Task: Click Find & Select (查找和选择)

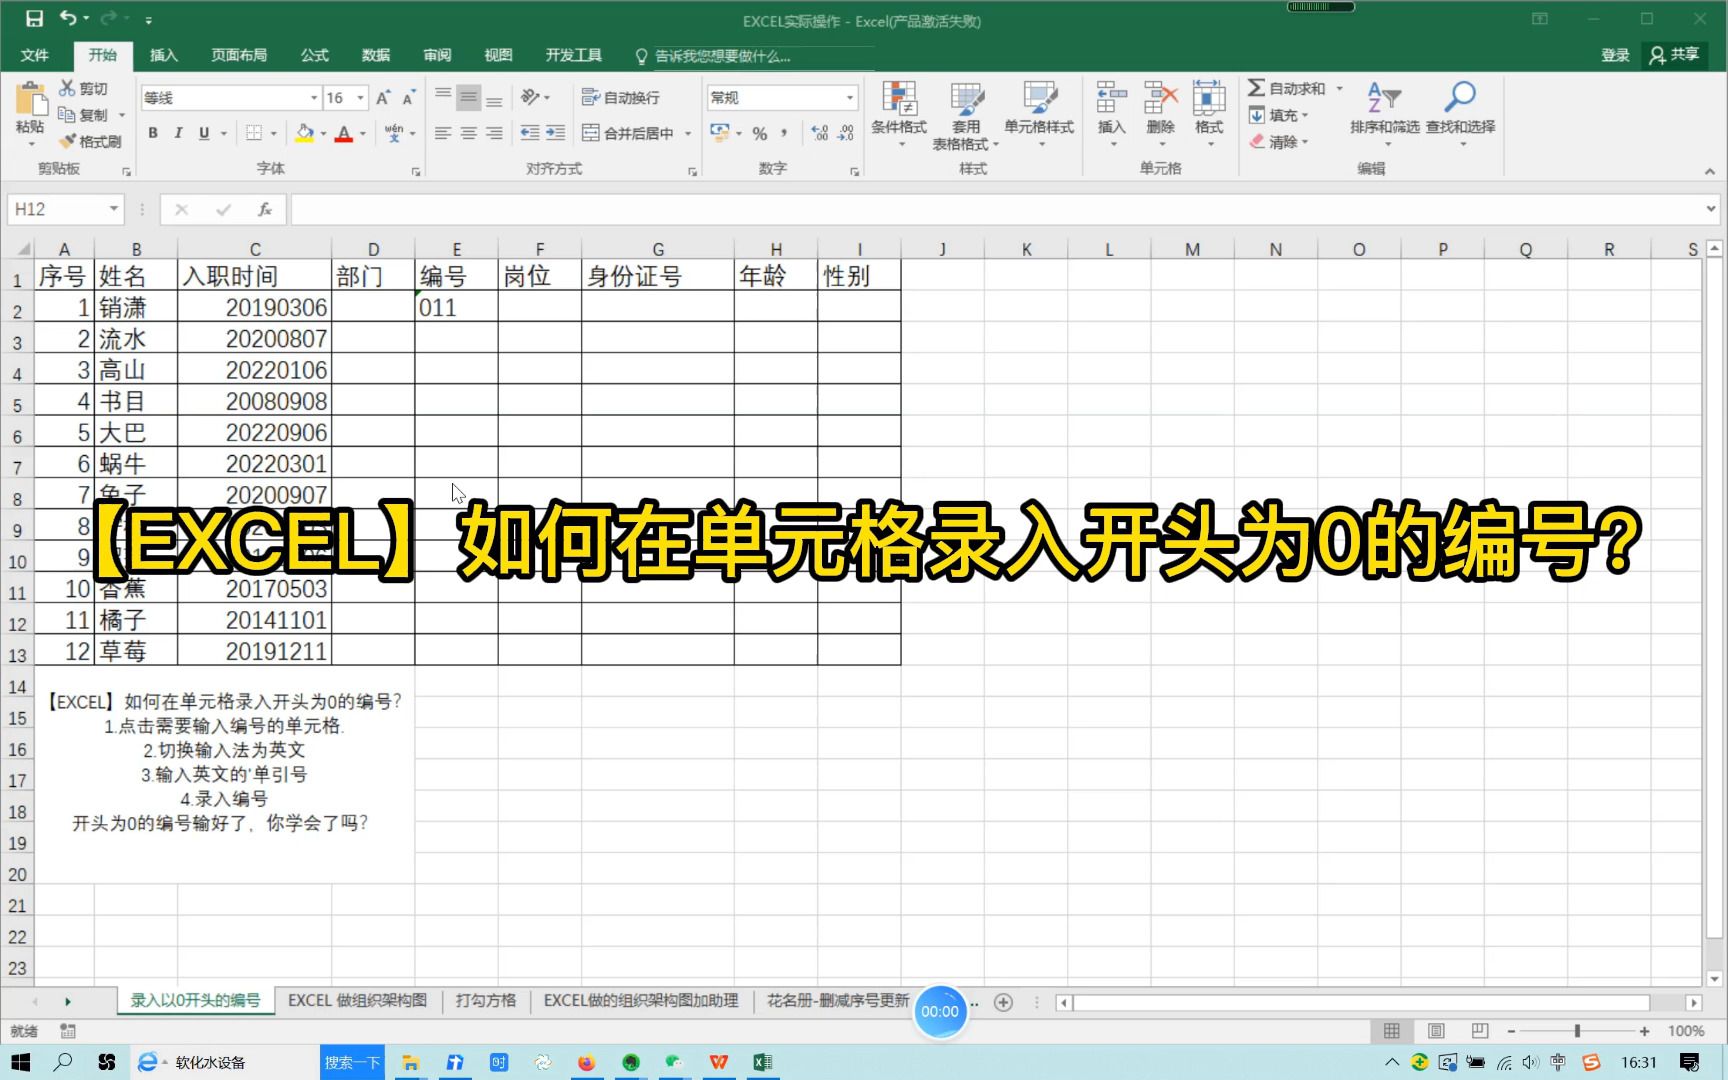Action: [1459, 113]
